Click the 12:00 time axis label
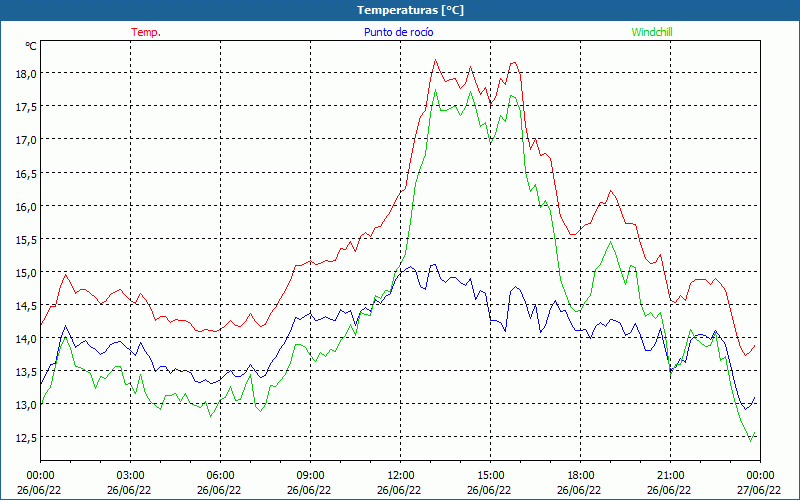 click(x=401, y=475)
